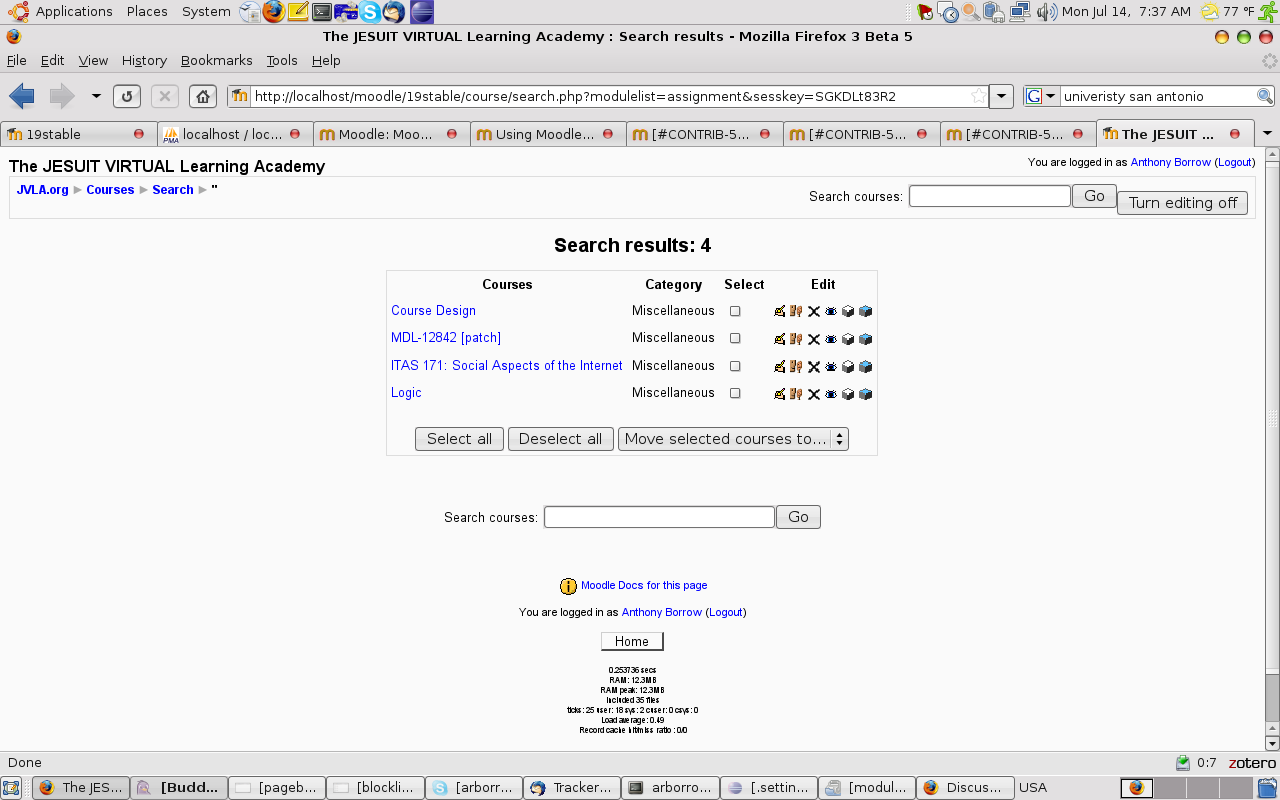The width and height of the screenshot is (1280, 800).
Task: Open the Tools menu
Action: pos(282,60)
